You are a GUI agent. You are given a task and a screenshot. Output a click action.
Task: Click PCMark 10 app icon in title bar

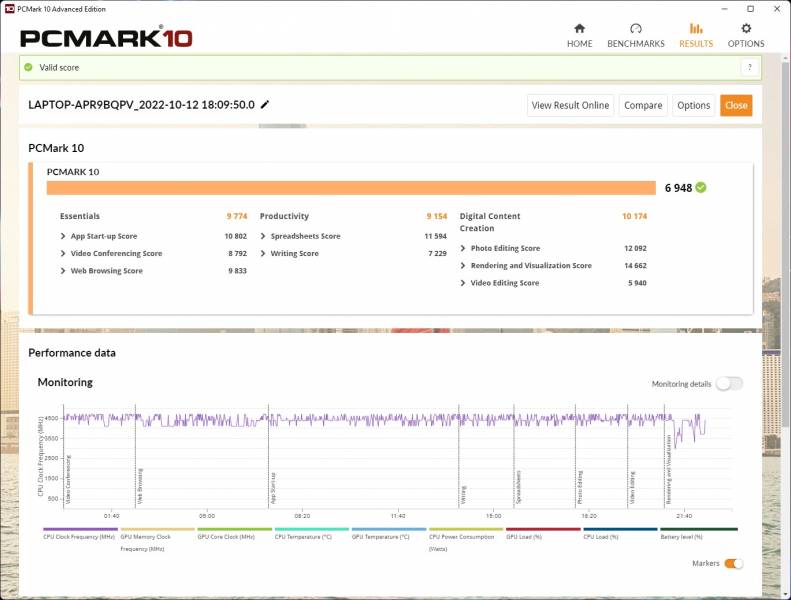click(x=9, y=9)
